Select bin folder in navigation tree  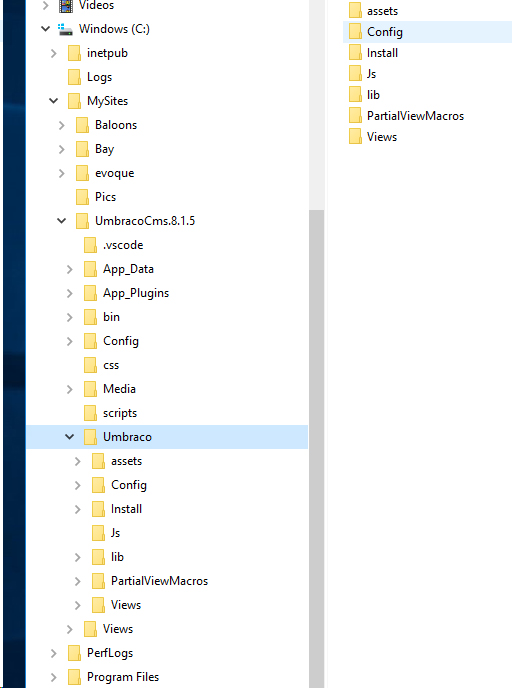pyautogui.click(x=111, y=317)
